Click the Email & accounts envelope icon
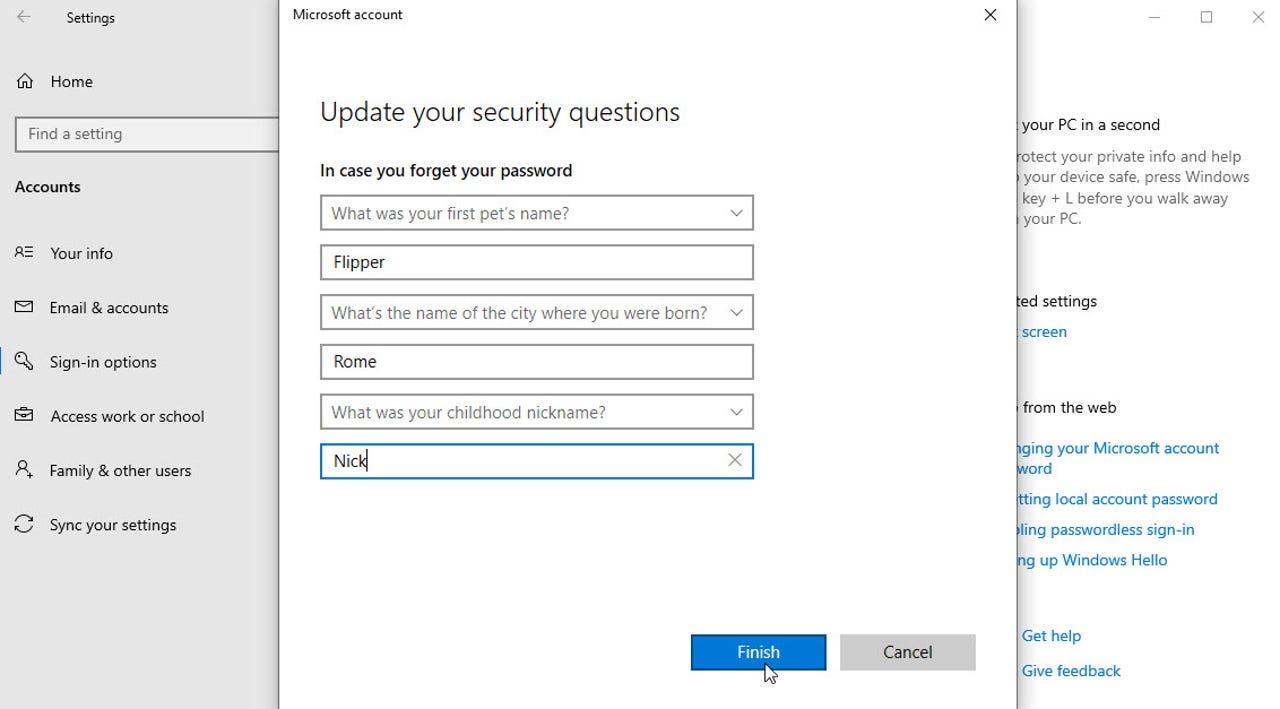 coord(25,307)
